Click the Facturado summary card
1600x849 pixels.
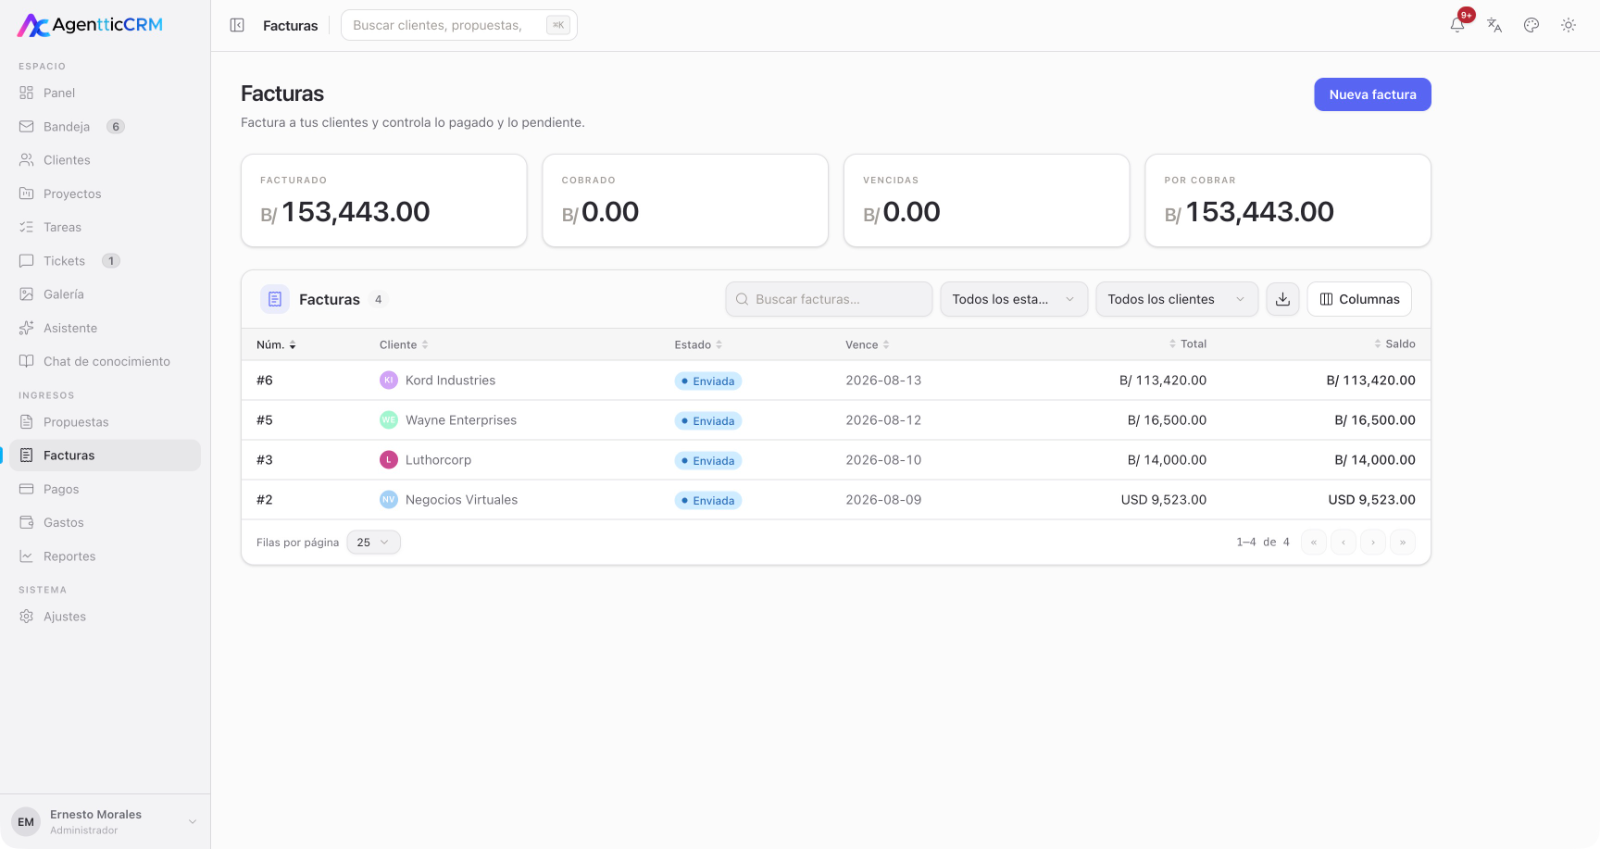(x=384, y=200)
